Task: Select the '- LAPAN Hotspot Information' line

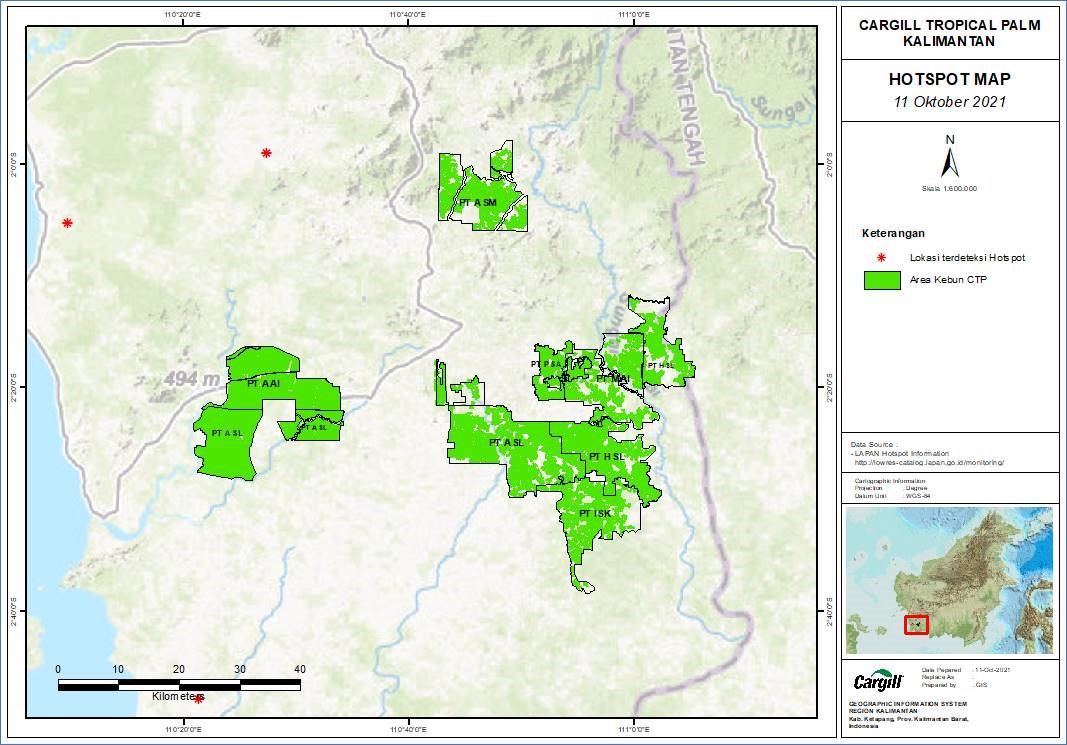Action: pyautogui.click(x=900, y=453)
